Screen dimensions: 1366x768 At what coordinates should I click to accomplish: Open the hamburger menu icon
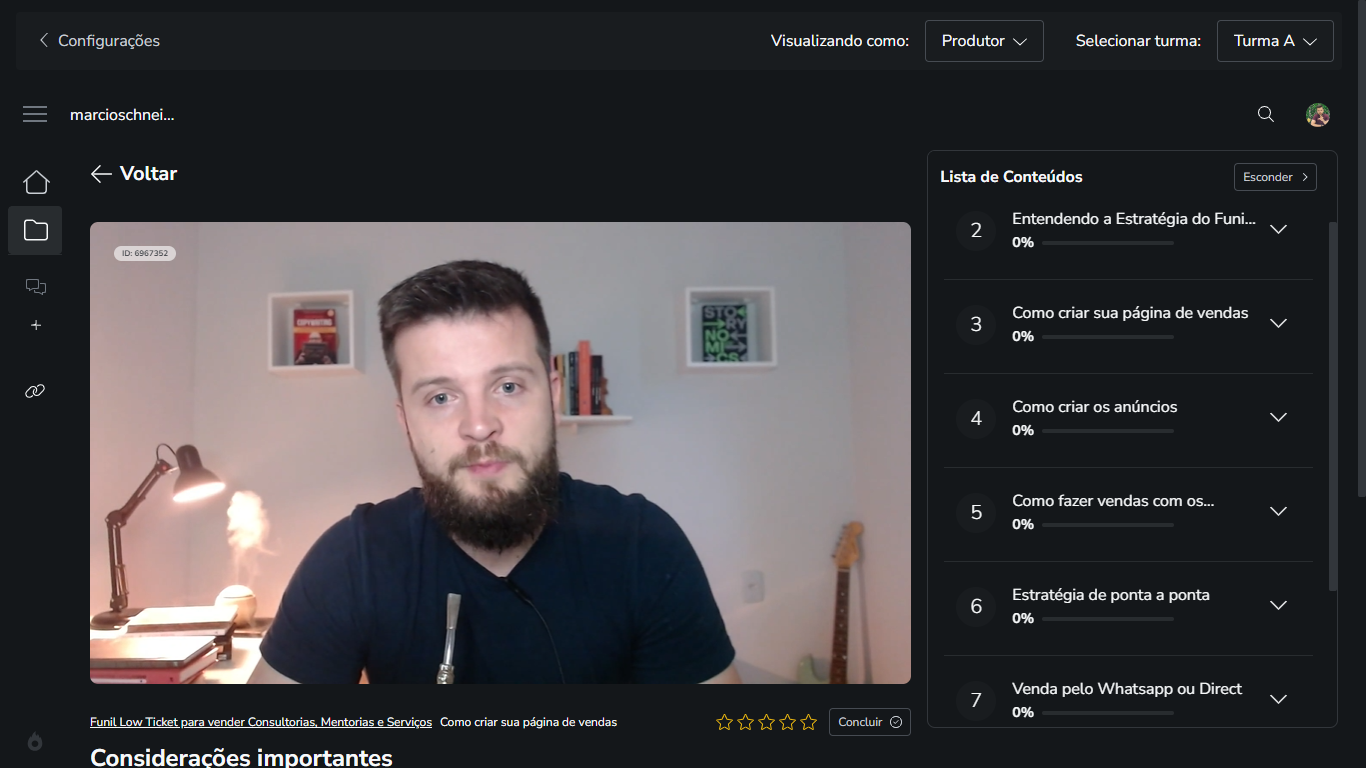click(x=35, y=115)
